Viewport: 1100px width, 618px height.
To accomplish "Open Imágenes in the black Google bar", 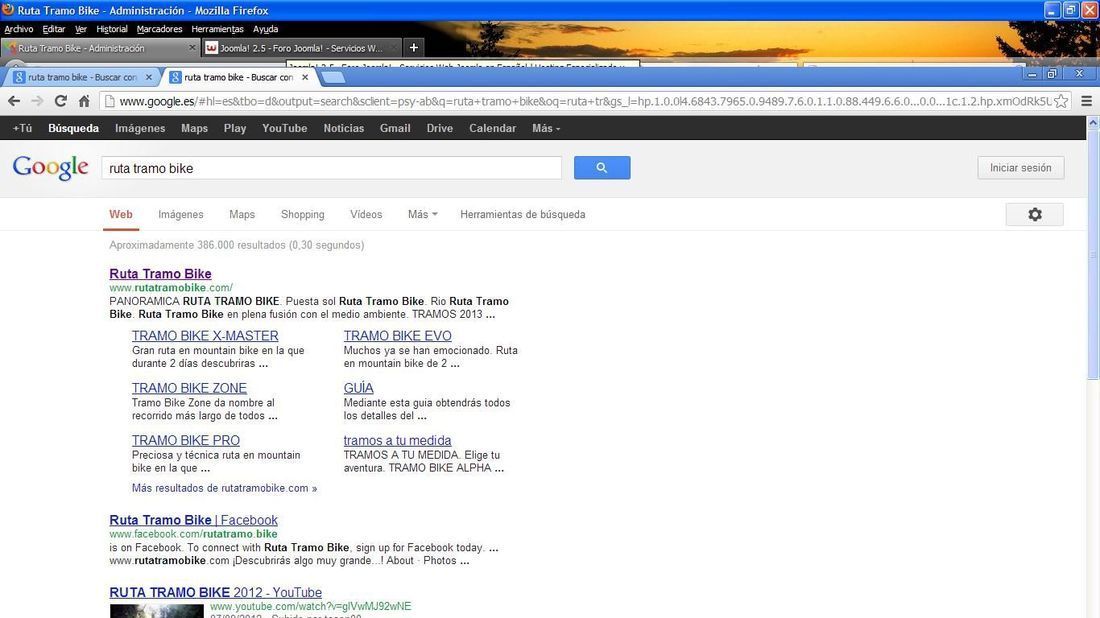I will [140, 128].
